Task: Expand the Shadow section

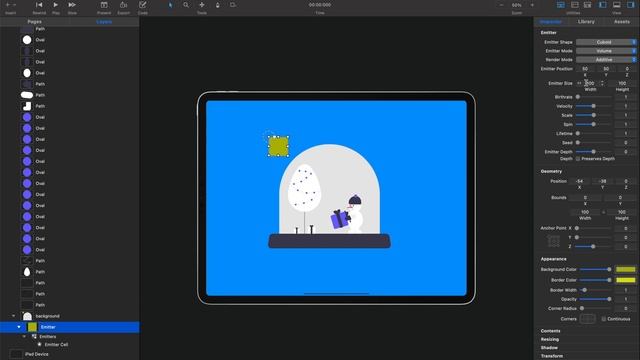Action: [549, 348]
